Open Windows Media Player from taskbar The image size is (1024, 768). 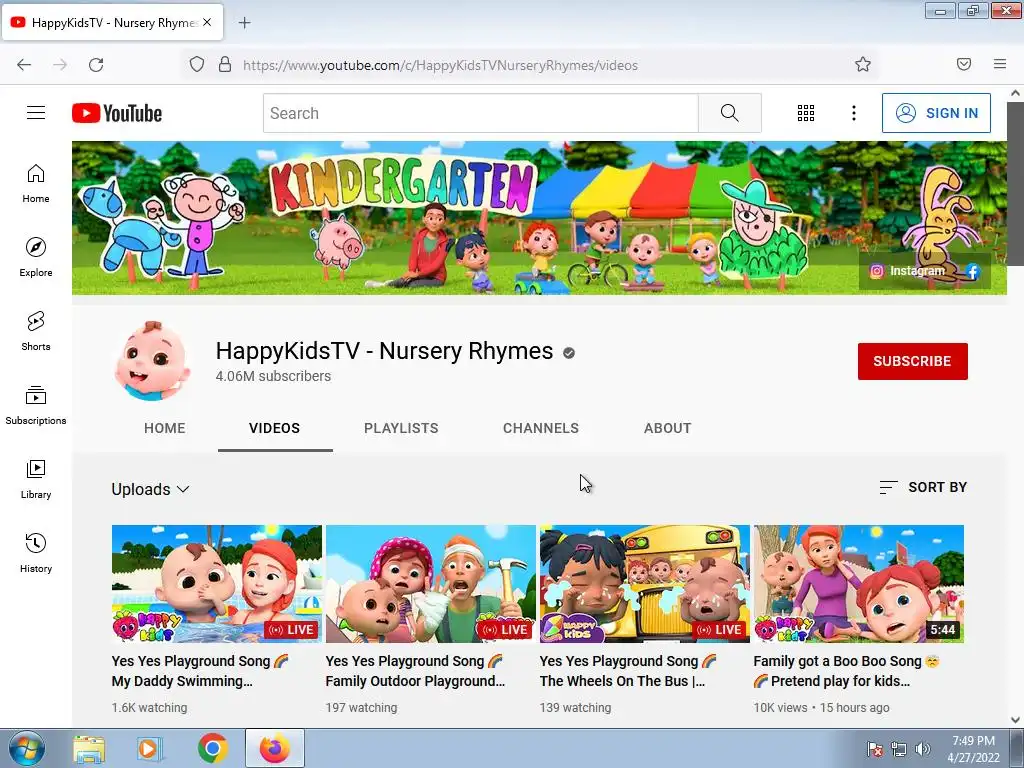click(x=150, y=749)
